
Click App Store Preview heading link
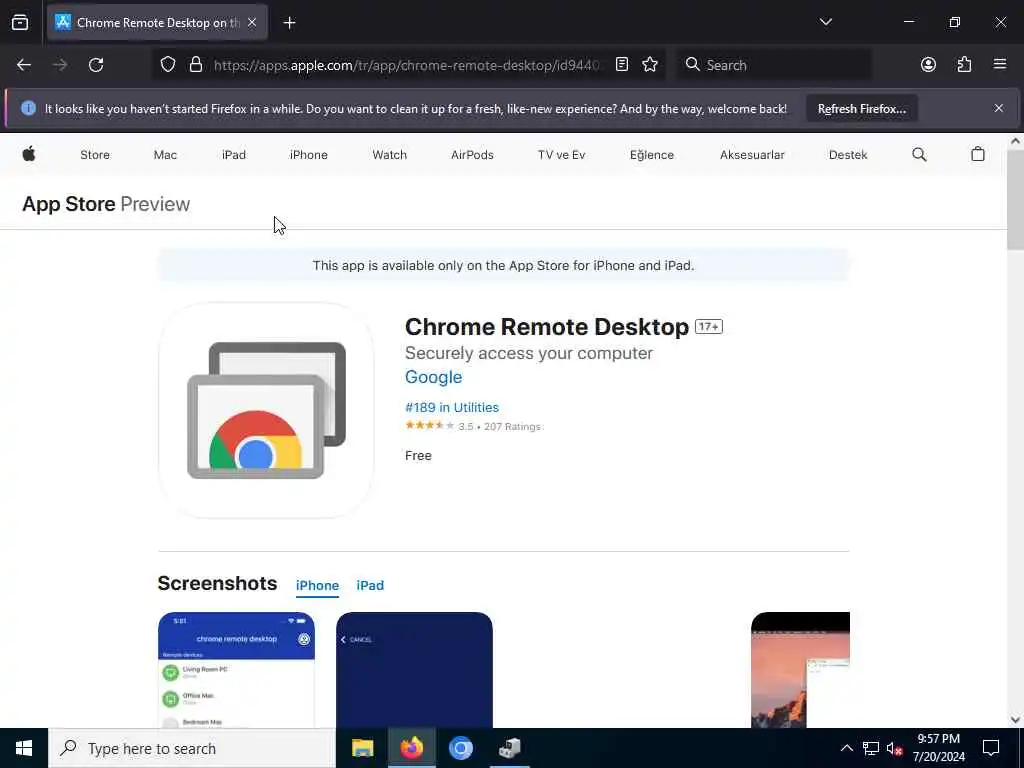pos(106,204)
